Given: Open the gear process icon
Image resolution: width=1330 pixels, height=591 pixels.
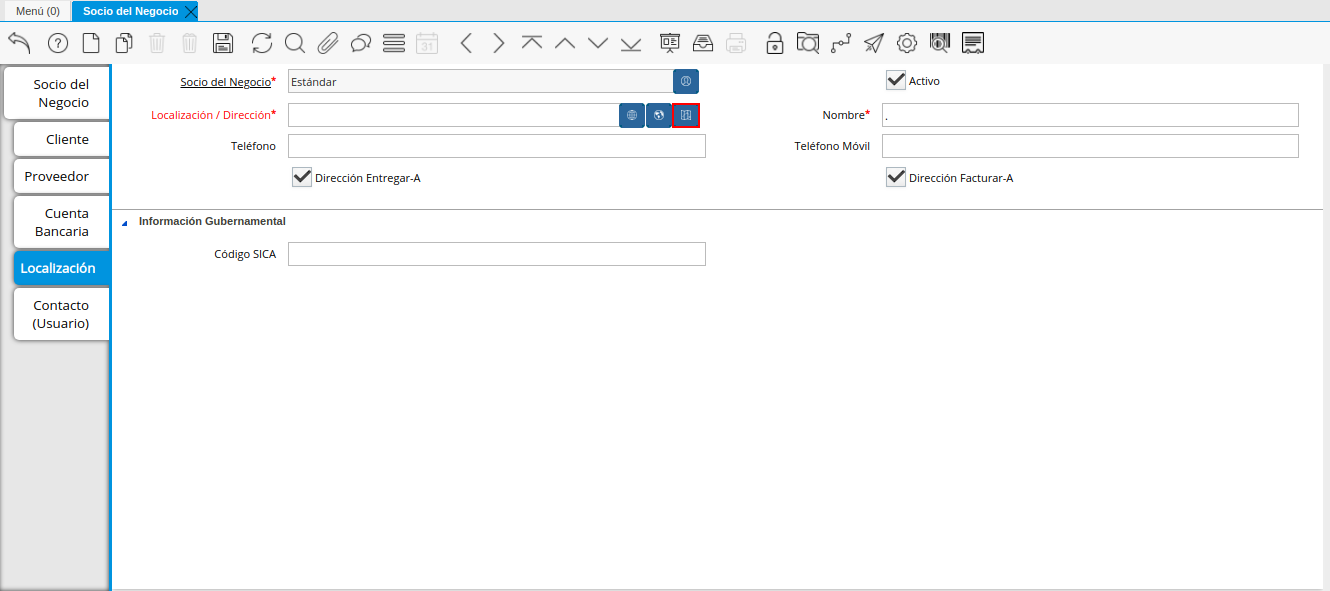Looking at the screenshot, I should point(907,43).
